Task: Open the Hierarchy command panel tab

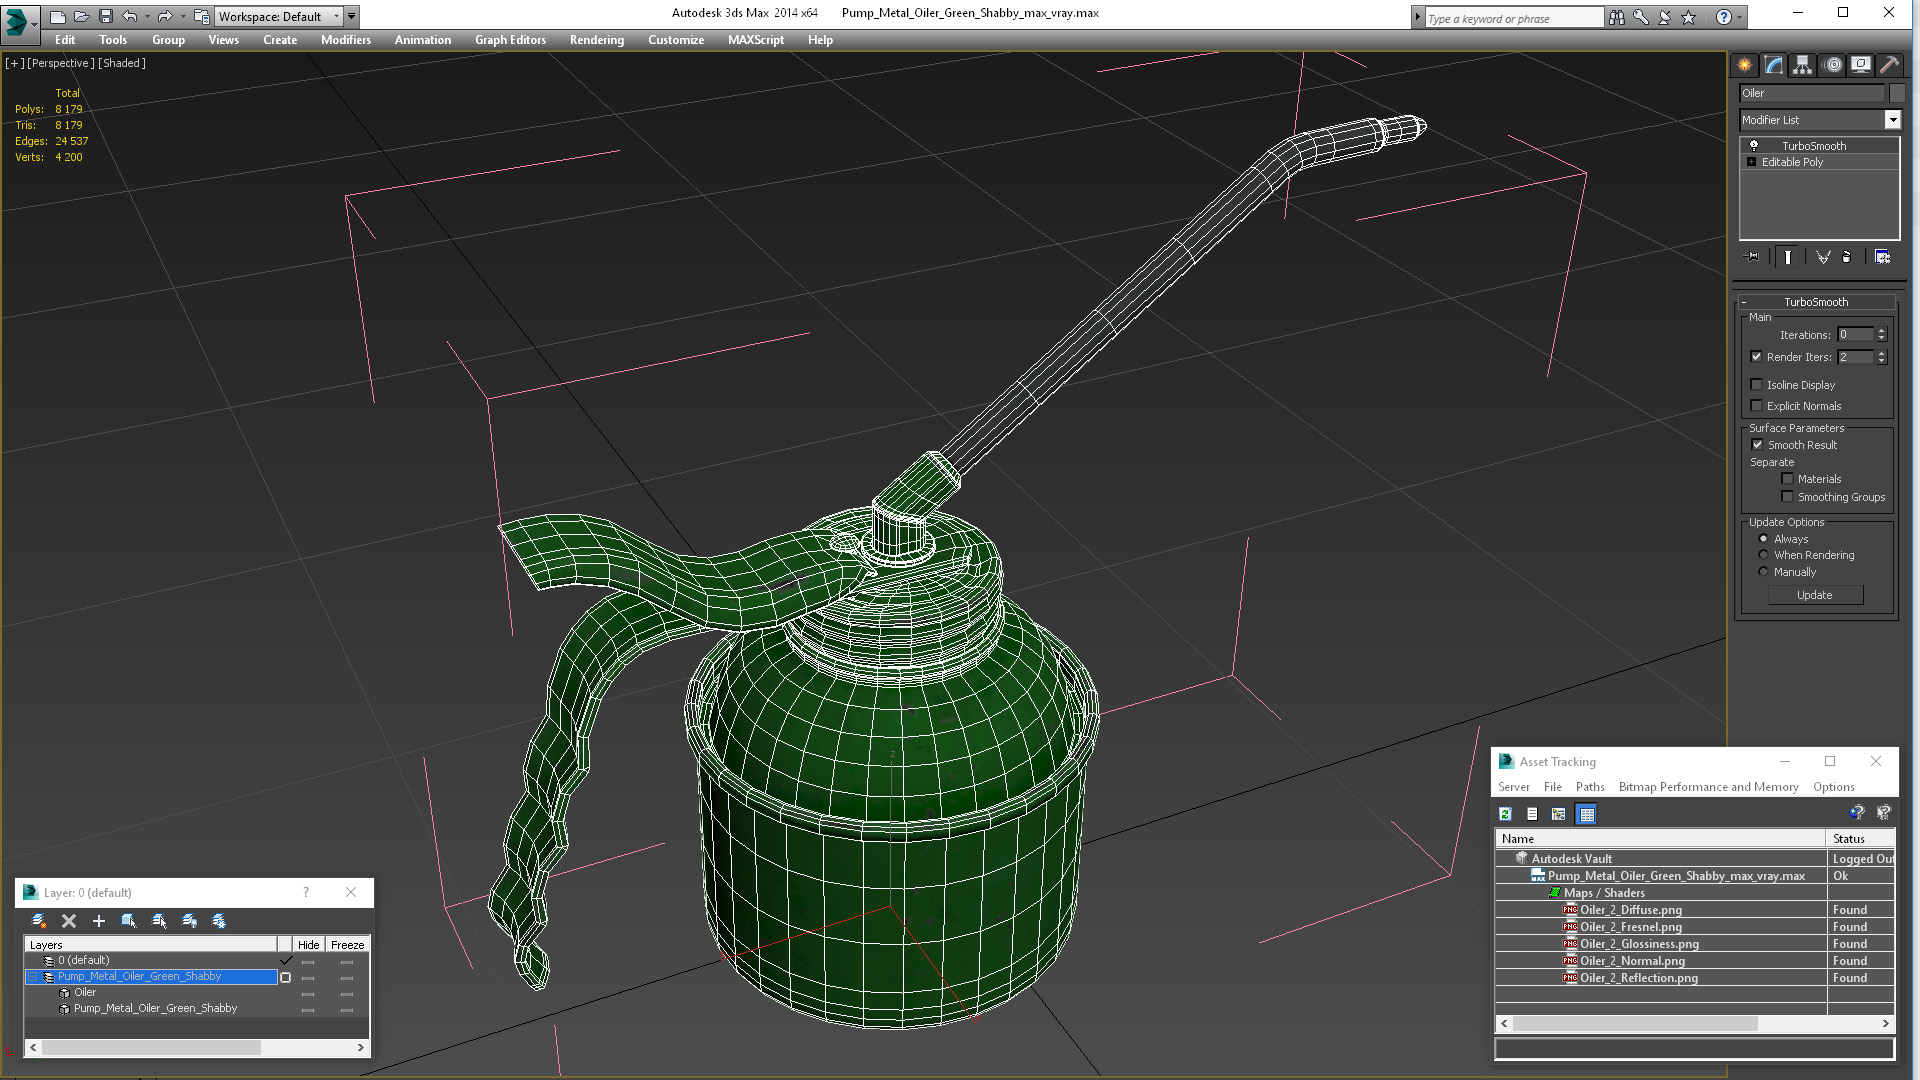Action: [x=1802, y=65]
